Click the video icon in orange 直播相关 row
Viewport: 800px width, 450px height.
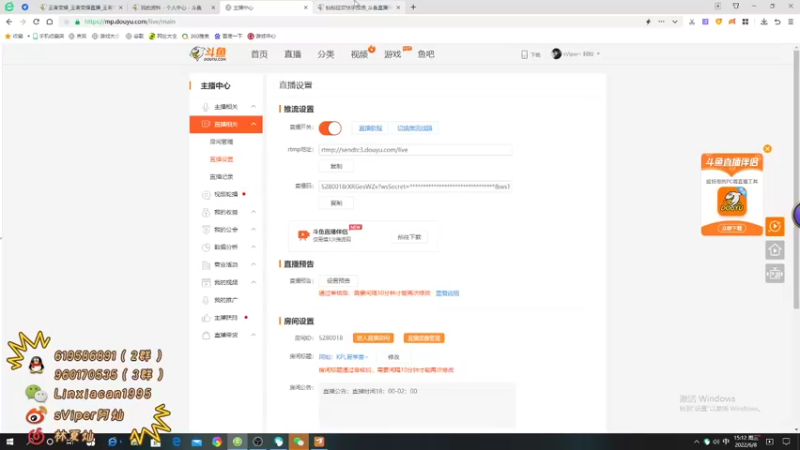click(206, 124)
